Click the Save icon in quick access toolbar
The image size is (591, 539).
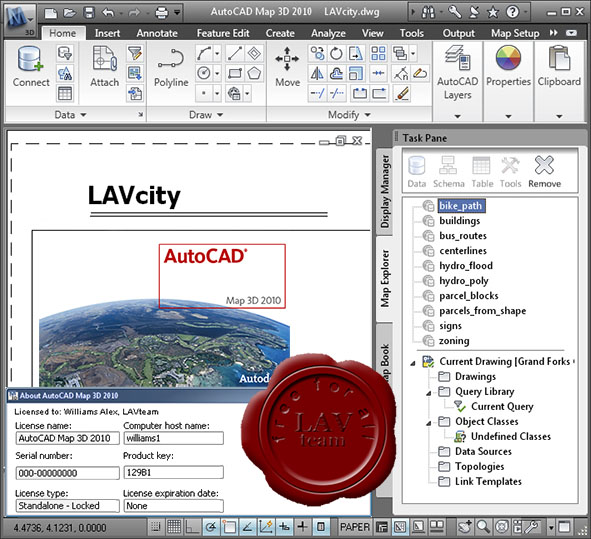[89, 13]
